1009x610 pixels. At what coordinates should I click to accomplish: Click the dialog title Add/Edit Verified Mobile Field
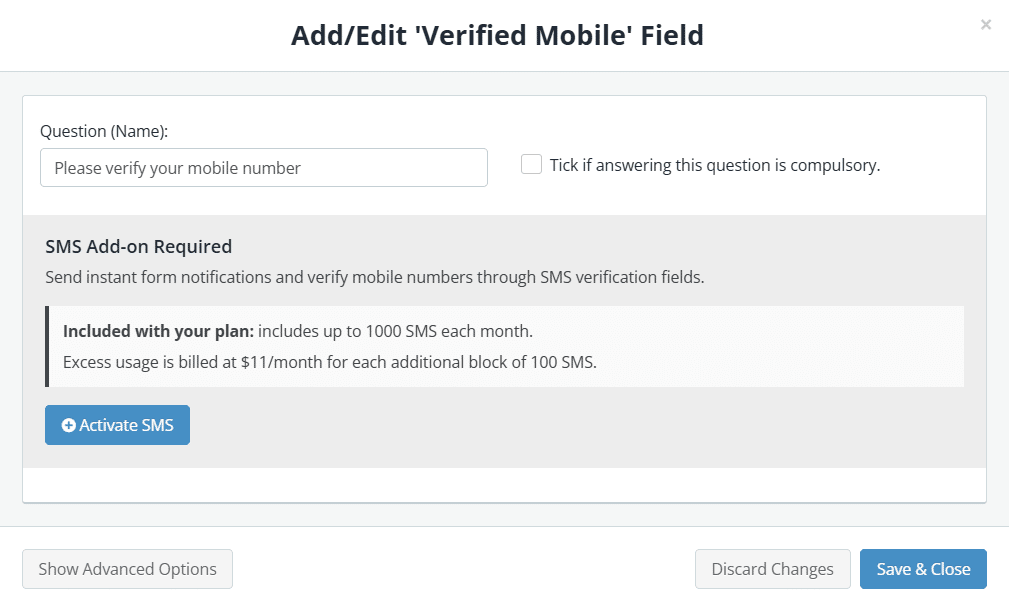pyautogui.click(x=497, y=35)
